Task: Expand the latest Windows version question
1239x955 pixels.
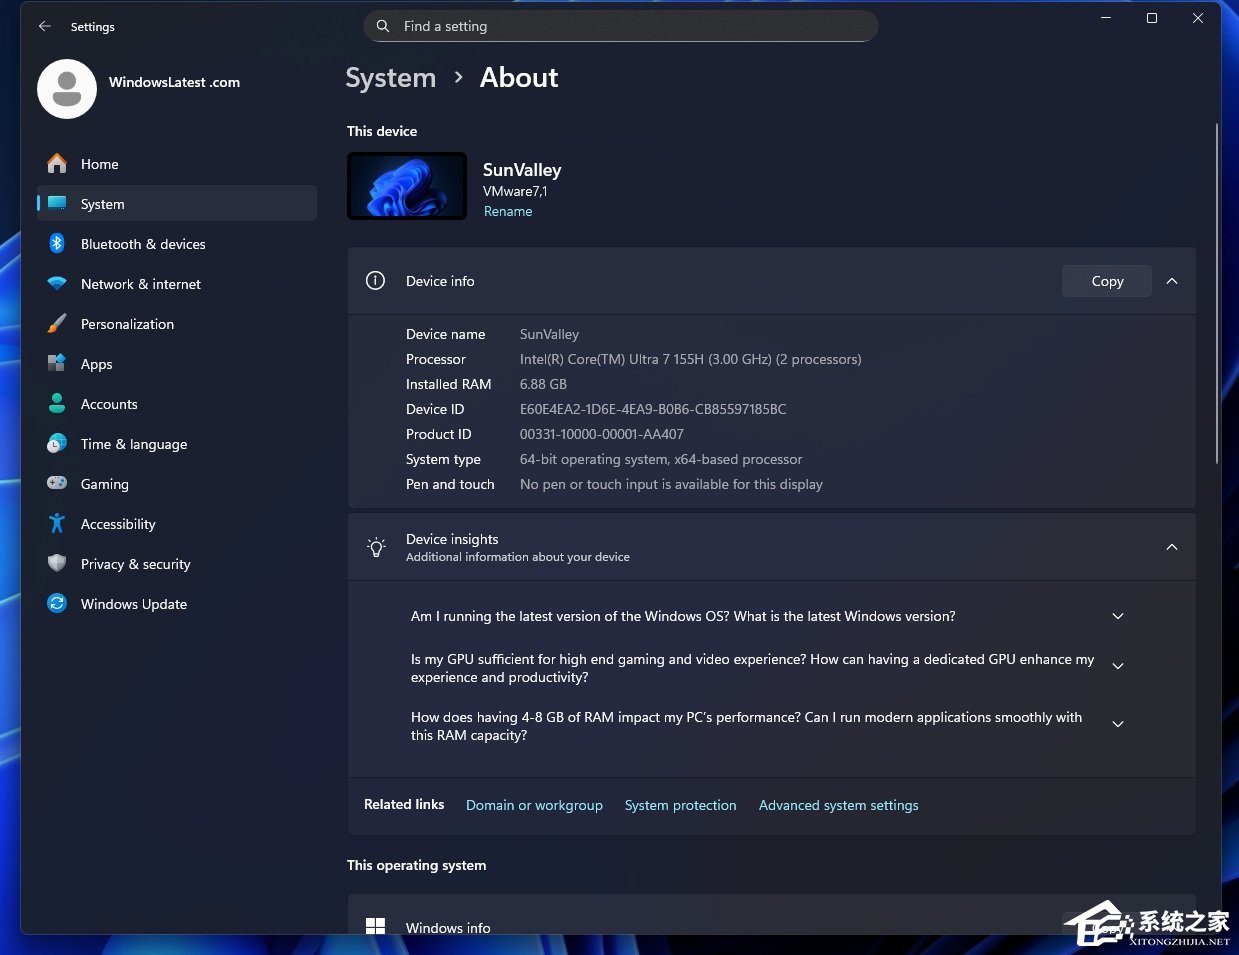Action: coord(1117,616)
